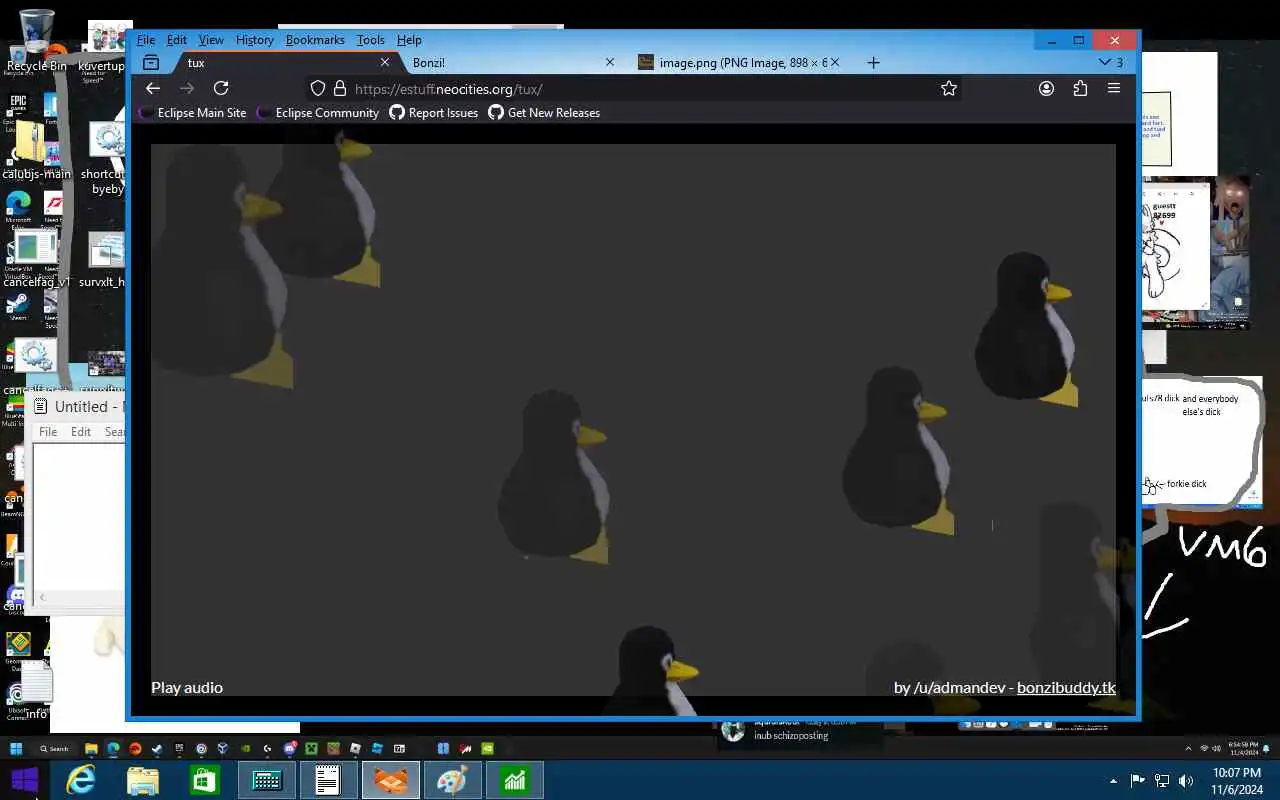Open Get New Releases bookmark
Image resolution: width=1280 pixels, height=800 pixels.
(x=544, y=113)
